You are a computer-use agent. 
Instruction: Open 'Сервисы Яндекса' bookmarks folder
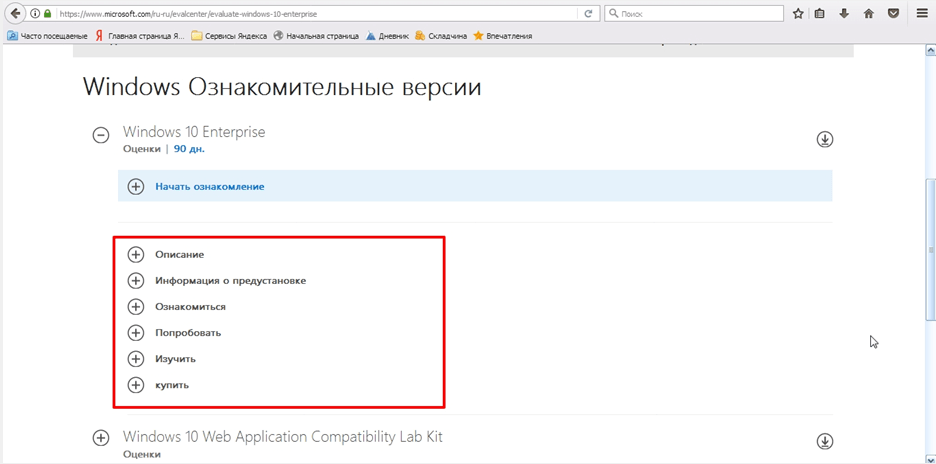[229, 36]
